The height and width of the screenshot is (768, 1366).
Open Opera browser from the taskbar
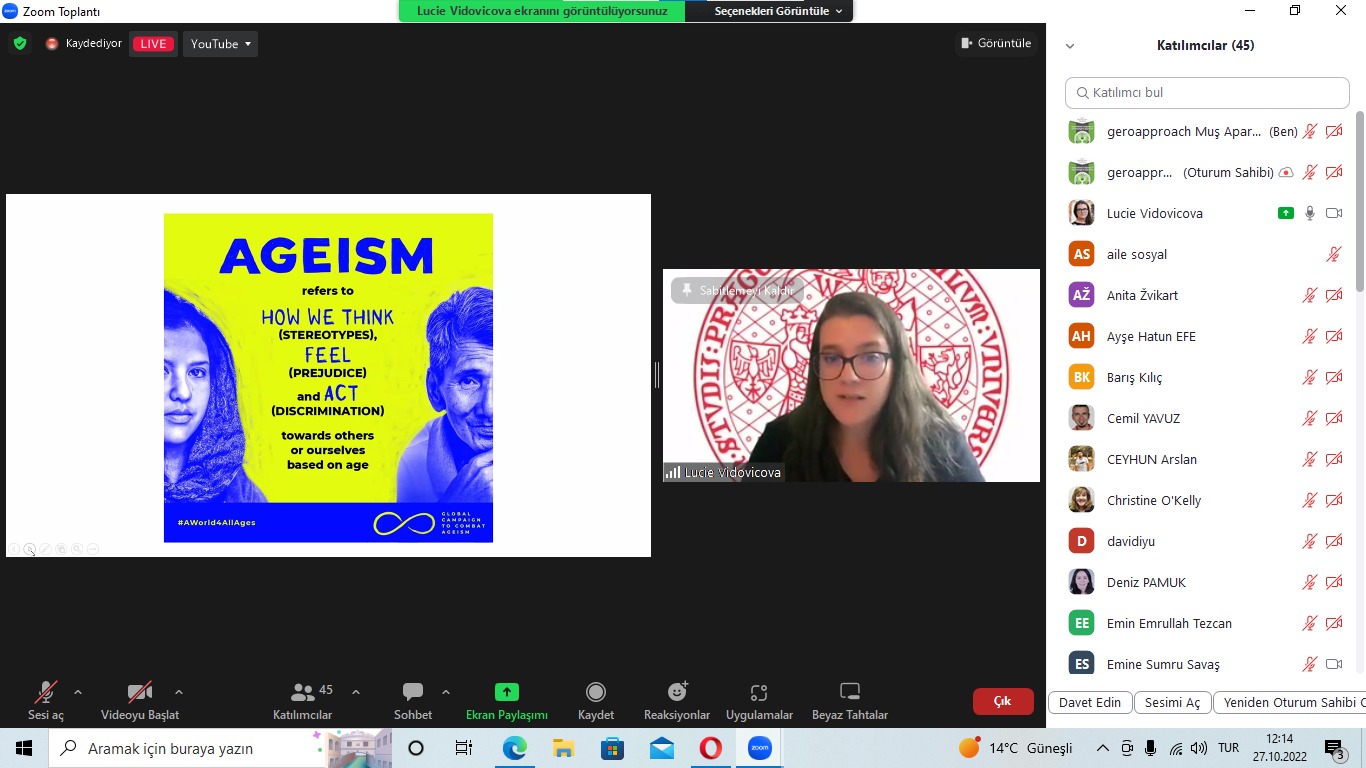point(710,748)
